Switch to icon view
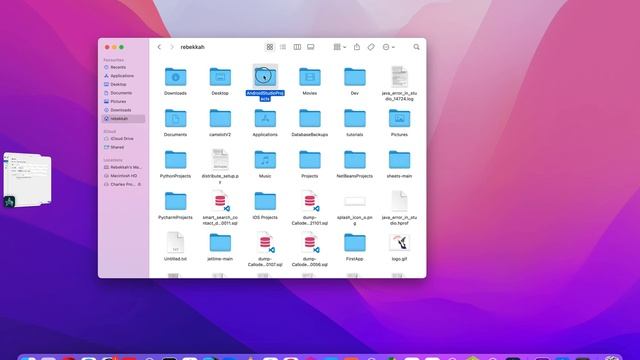 (270, 47)
